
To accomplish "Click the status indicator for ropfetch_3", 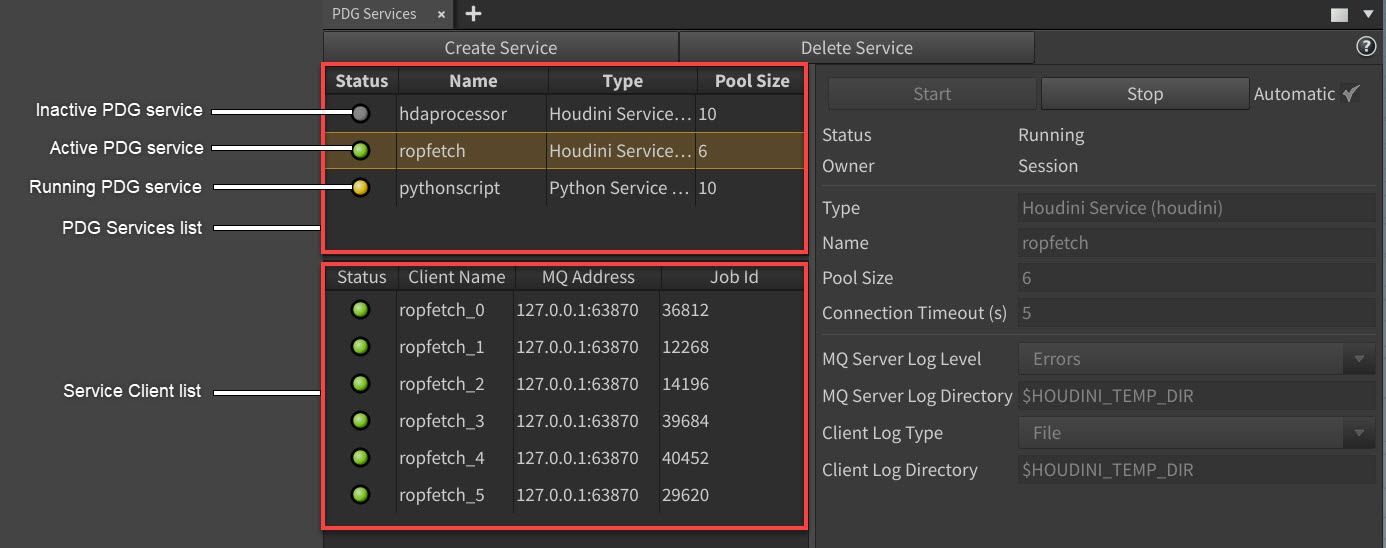I will (x=360, y=421).
